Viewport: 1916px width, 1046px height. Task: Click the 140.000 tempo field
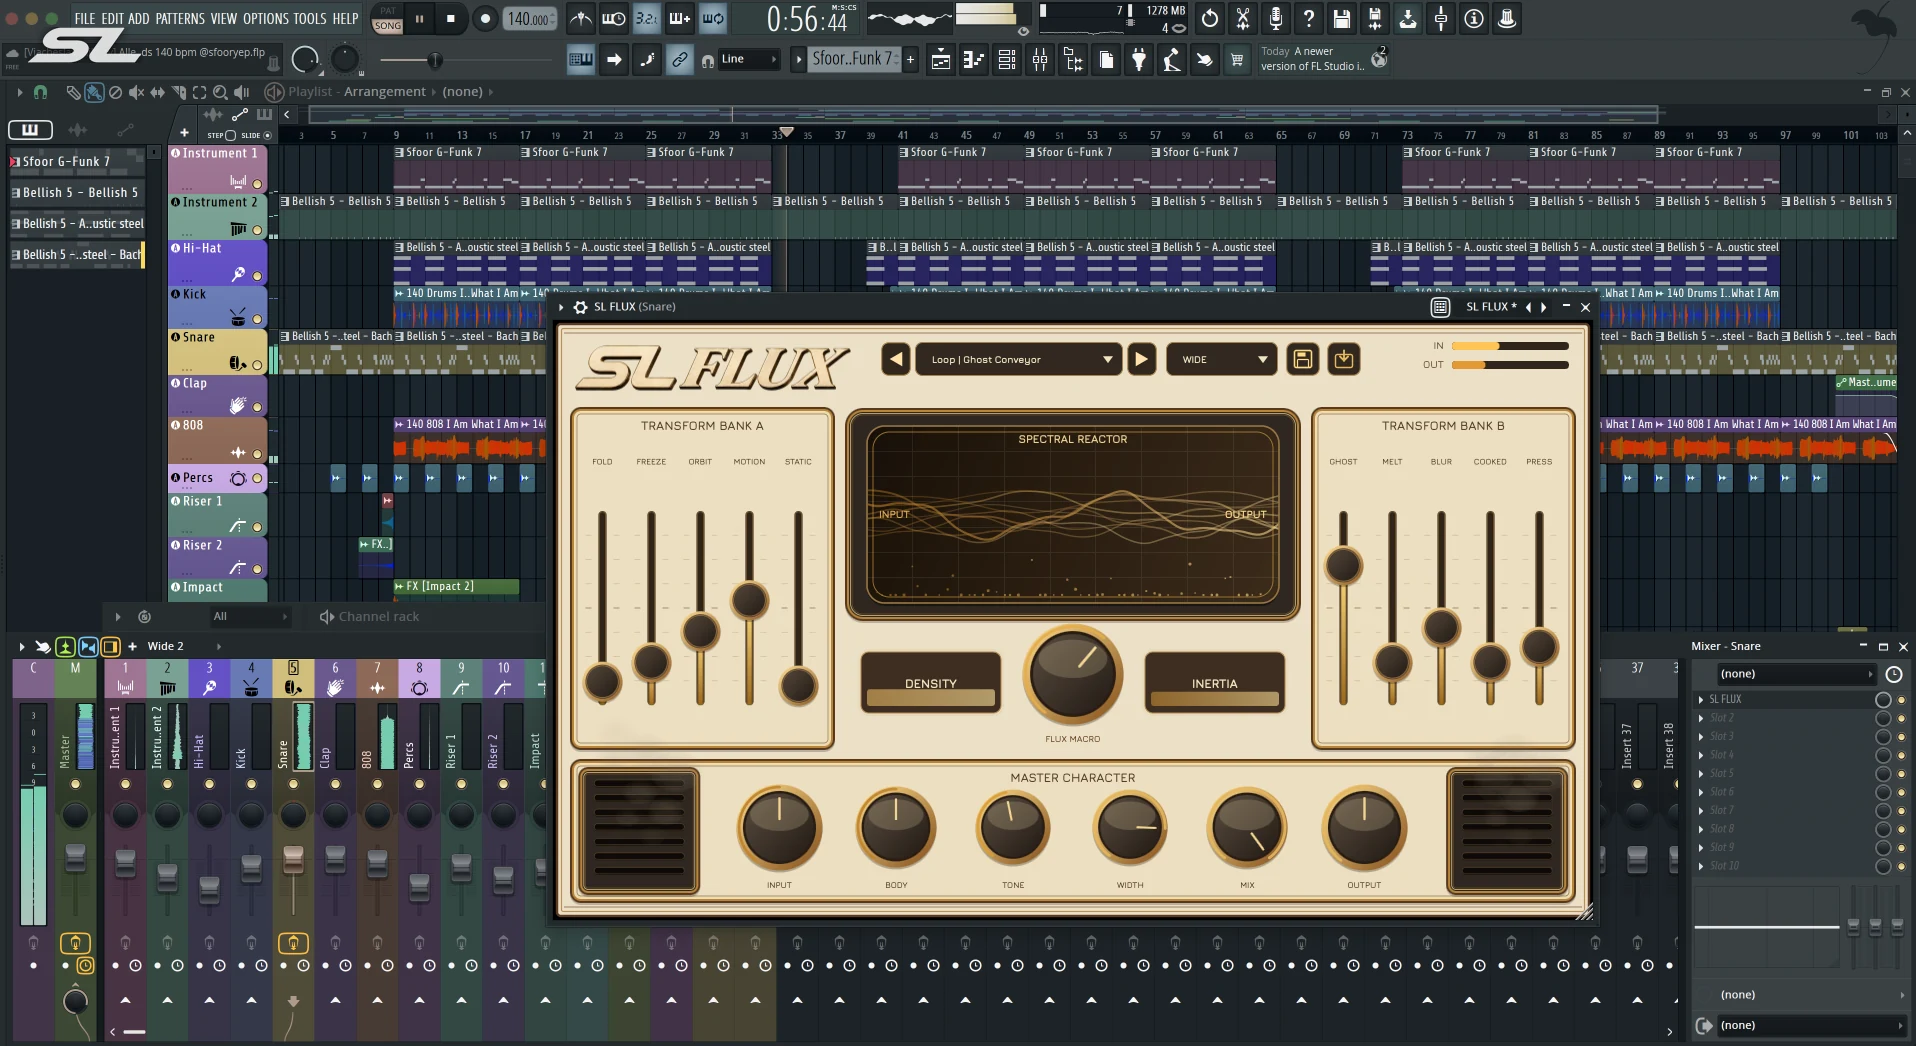529,18
